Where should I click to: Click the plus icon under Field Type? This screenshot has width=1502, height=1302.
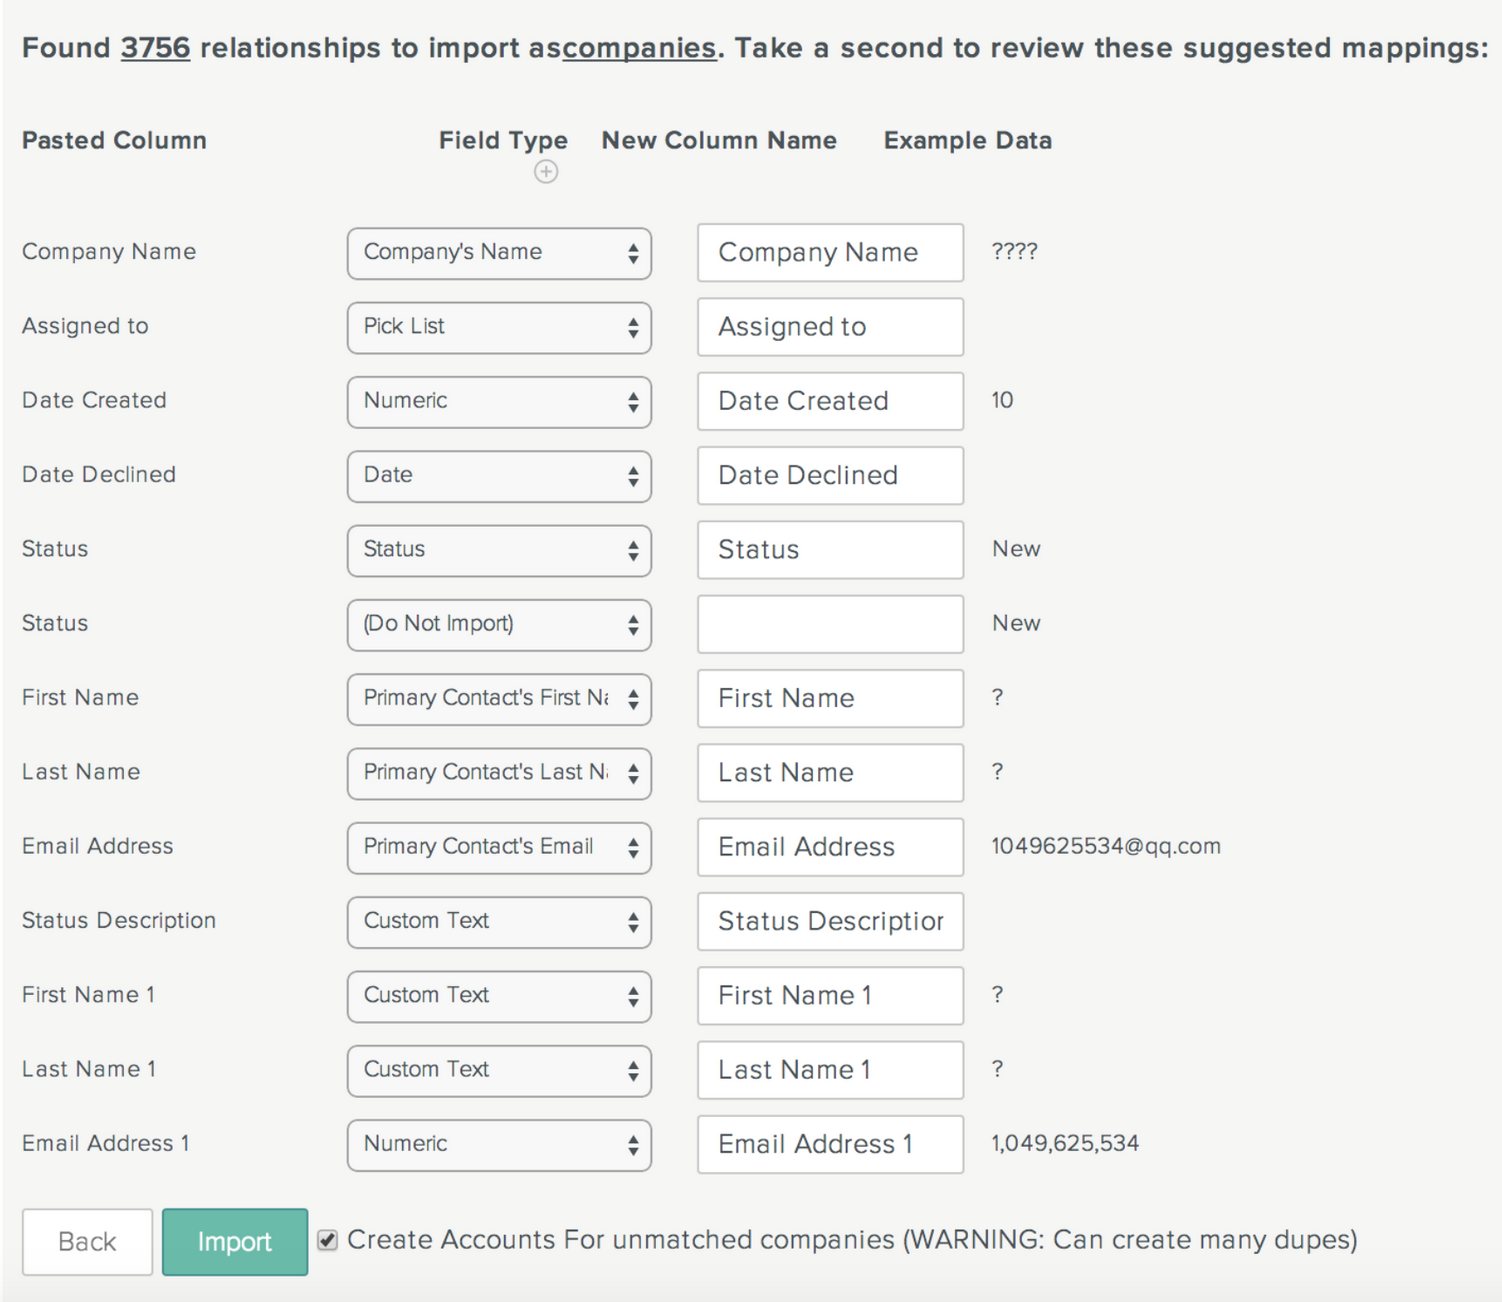[546, 172]
